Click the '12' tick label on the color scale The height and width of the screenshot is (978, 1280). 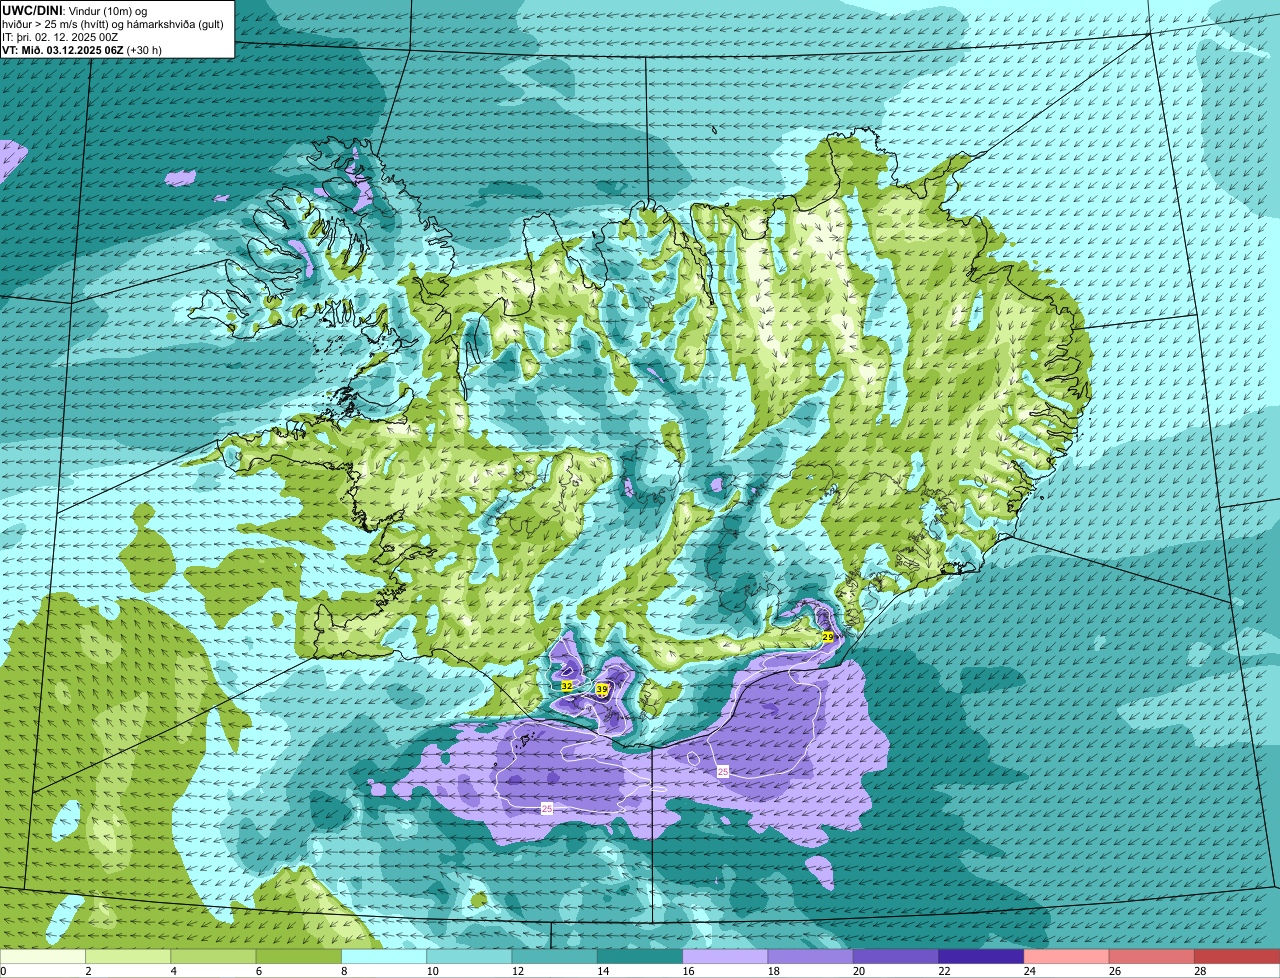(517, 971)
